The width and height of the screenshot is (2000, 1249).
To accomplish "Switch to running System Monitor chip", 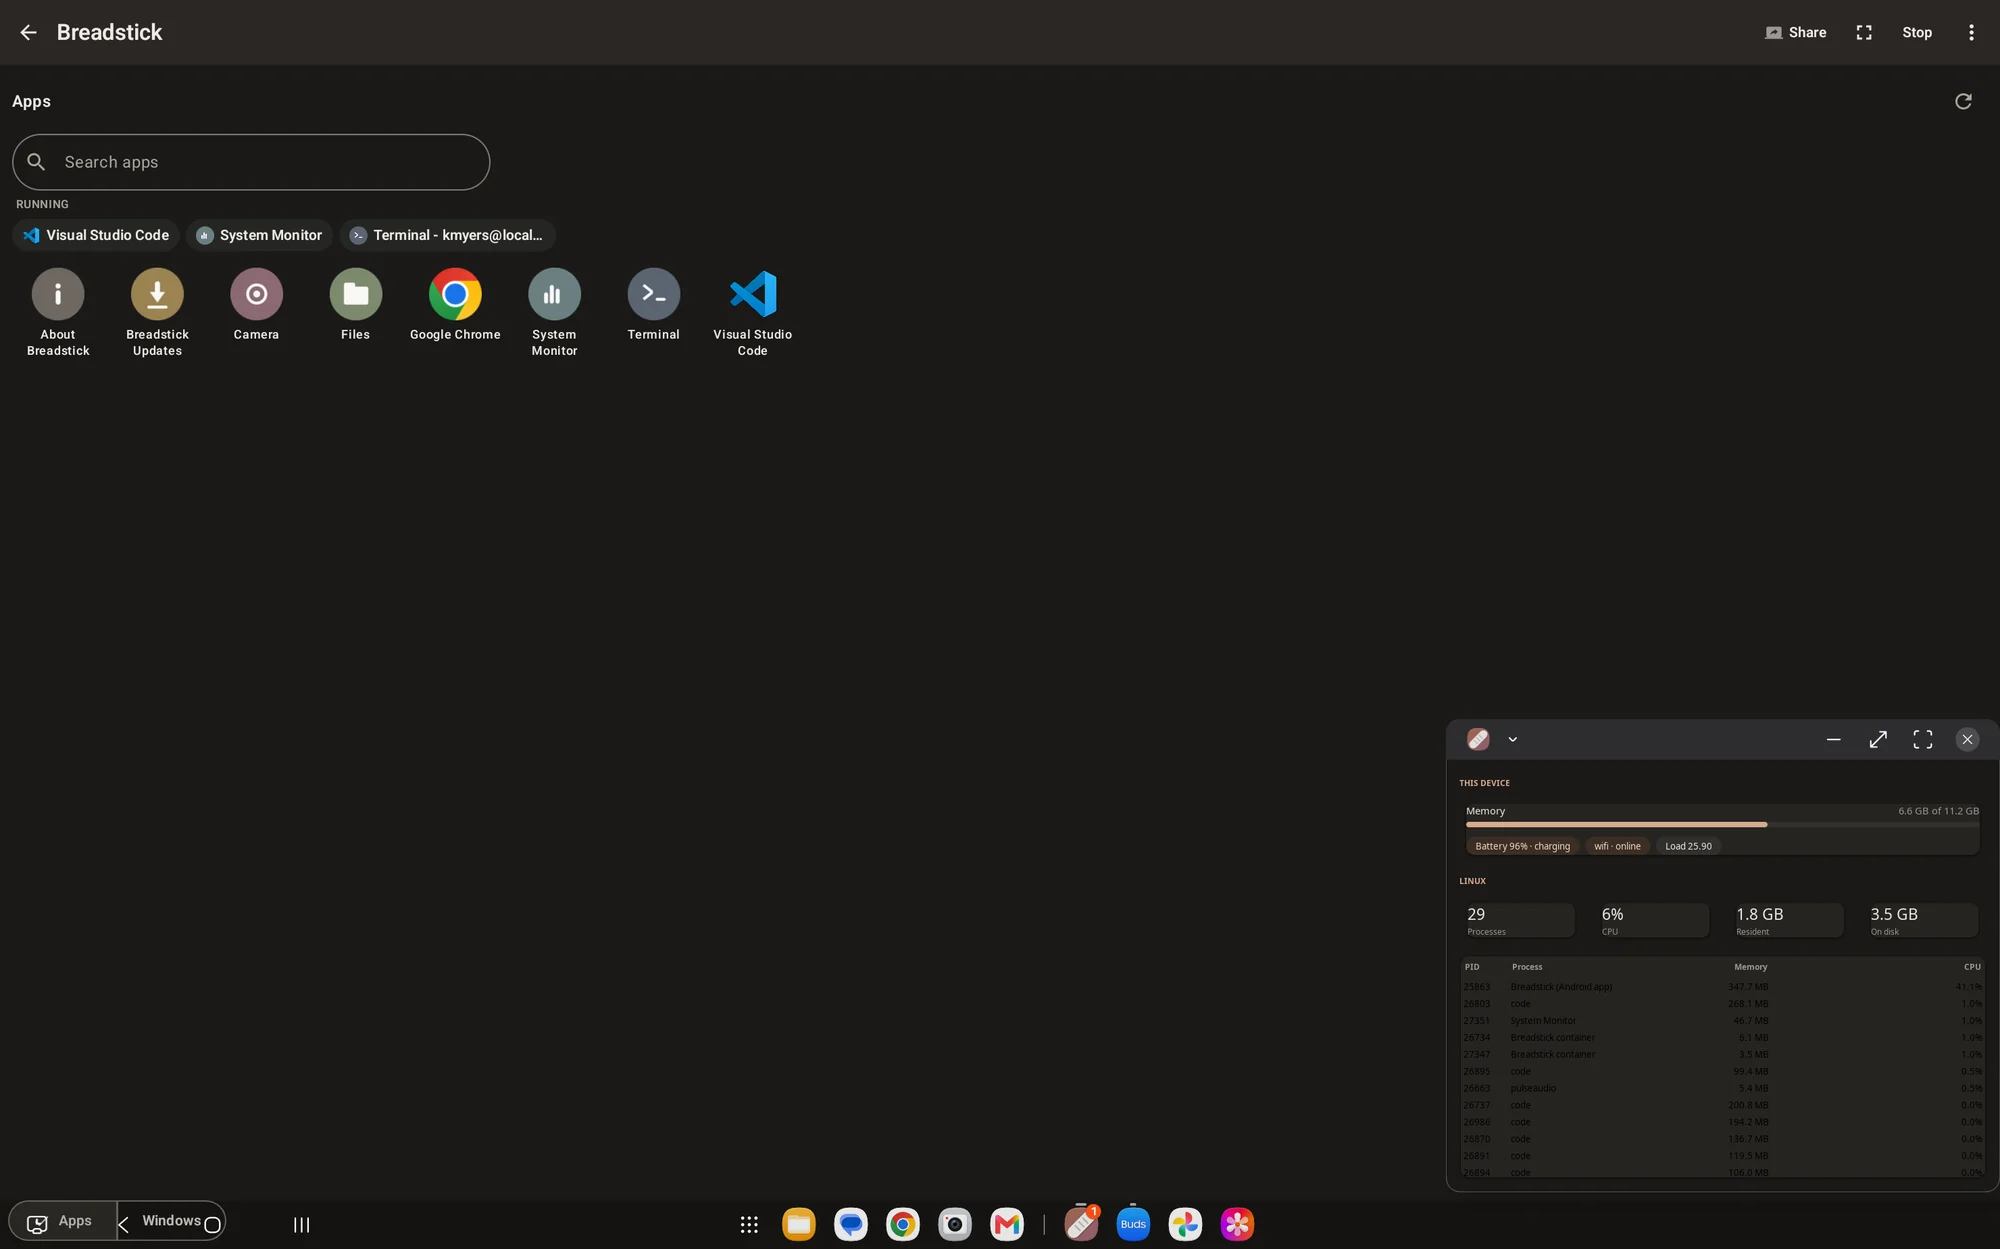I will tap(259, 235).
